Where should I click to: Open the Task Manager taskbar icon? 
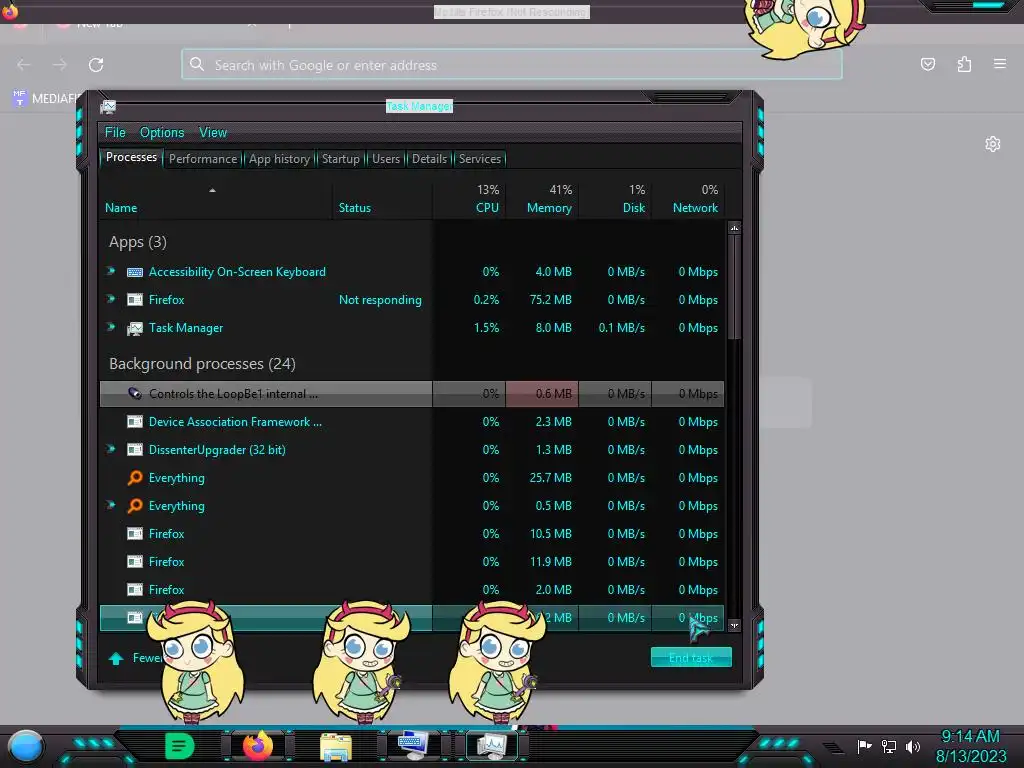coord(492,746)
